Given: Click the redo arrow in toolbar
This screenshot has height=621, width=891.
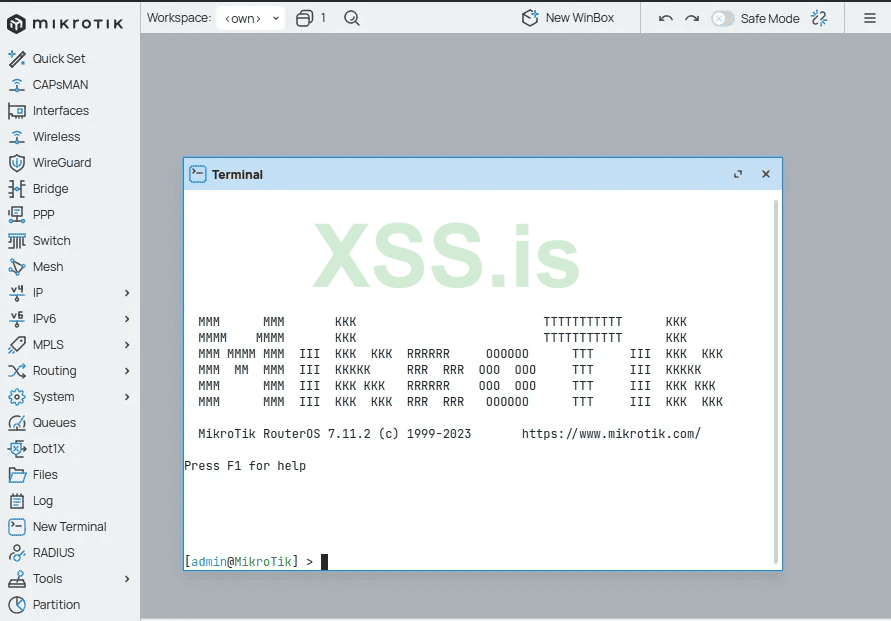Looking at the screenshot, I should point(692,18).
